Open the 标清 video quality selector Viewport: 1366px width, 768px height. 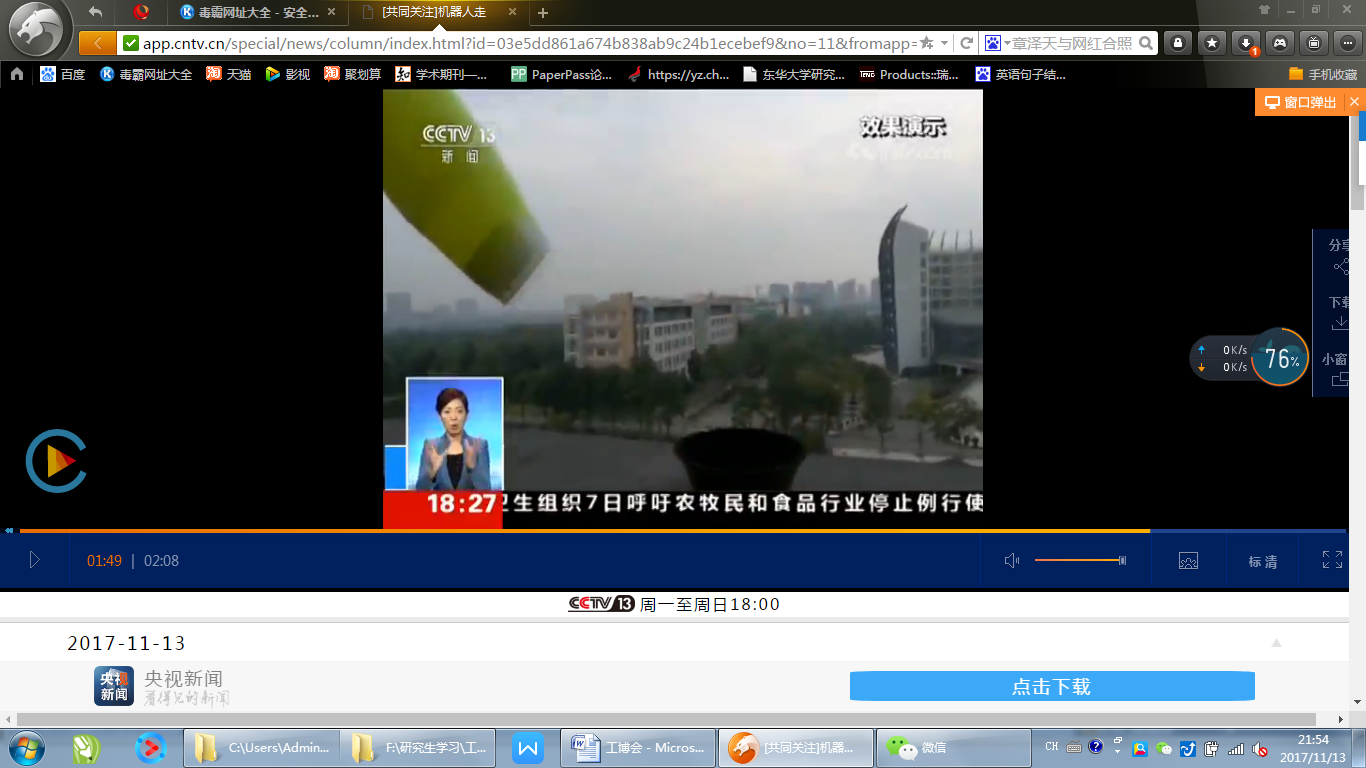point(1262,561)
